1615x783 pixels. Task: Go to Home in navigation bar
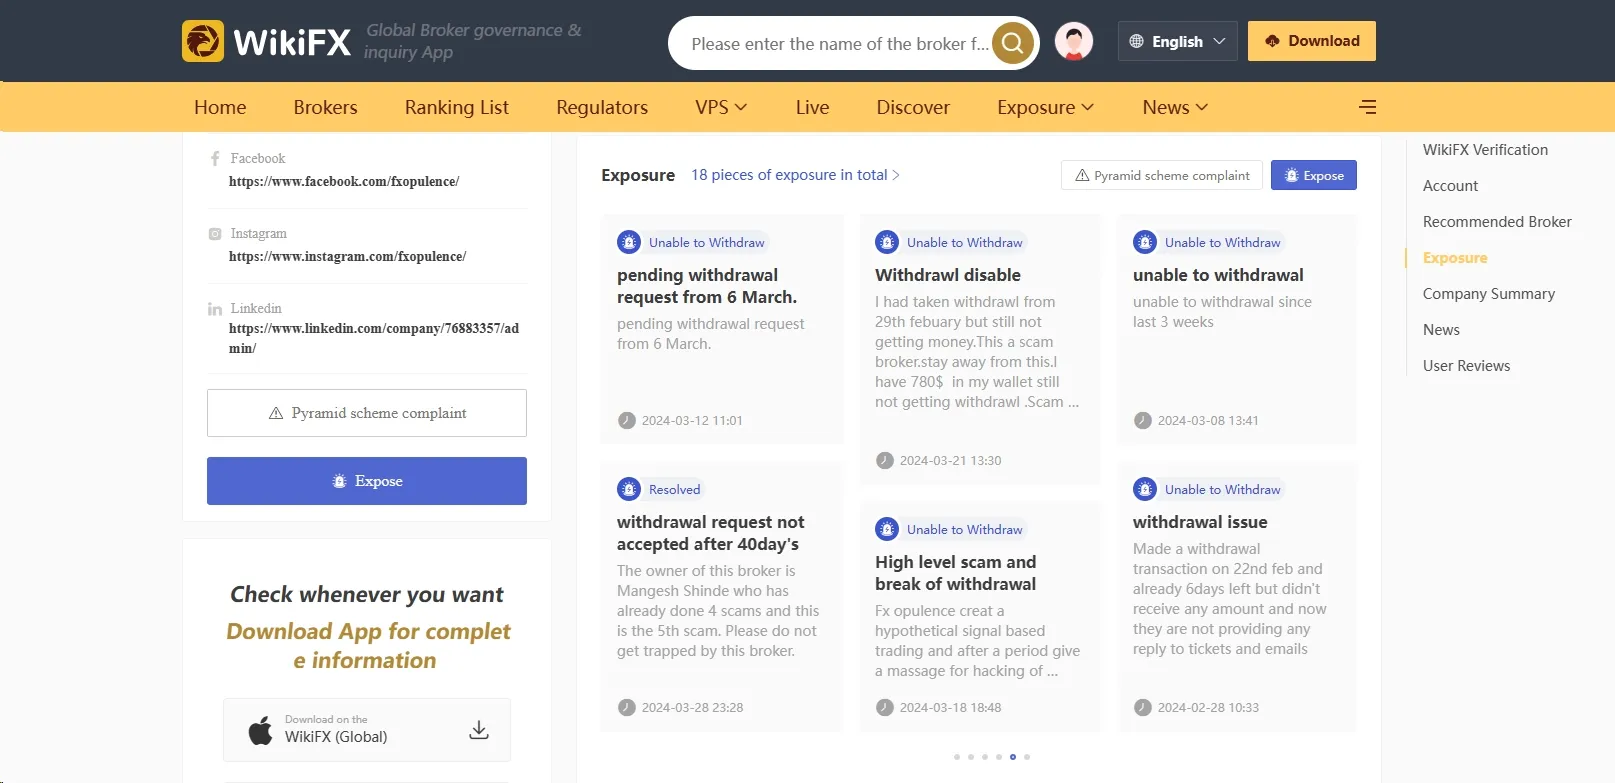pyautogui.click(x=220, y=107)
